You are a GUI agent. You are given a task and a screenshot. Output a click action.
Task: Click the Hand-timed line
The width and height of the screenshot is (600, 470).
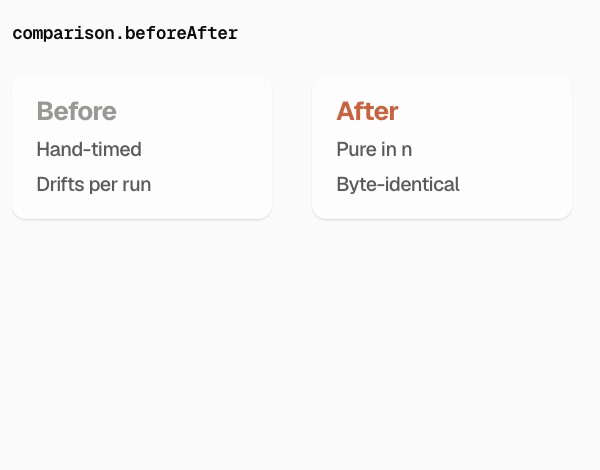89,149
